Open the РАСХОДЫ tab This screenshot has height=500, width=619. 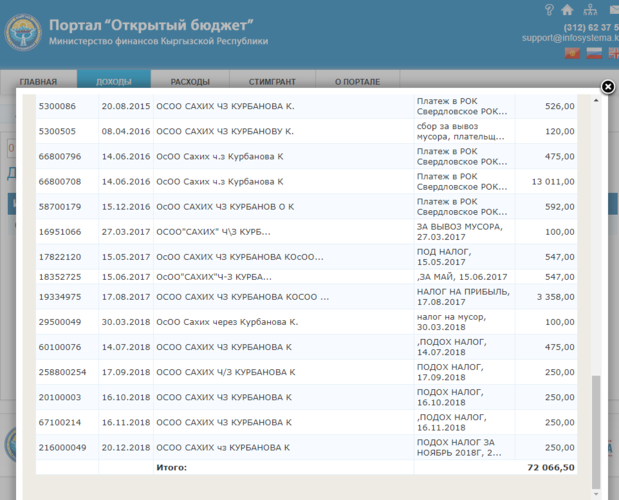(190, 81)
